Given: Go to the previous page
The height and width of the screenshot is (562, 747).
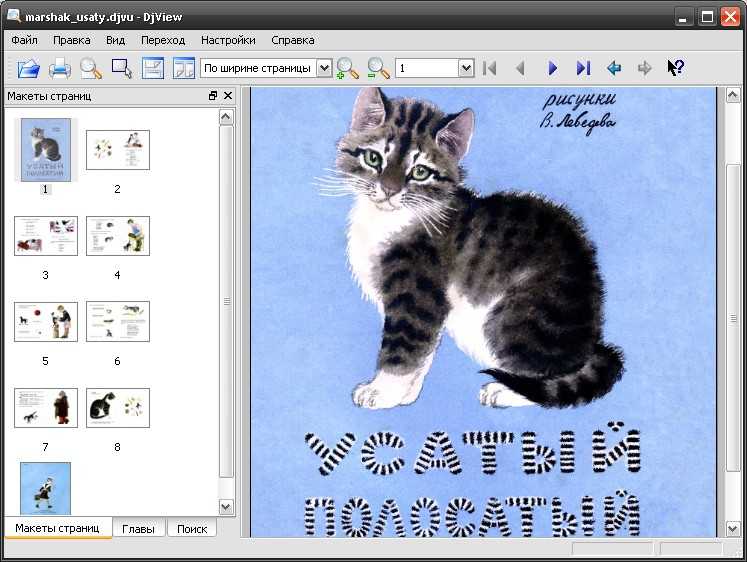Looking at the screenshot, I should click(520, 68).
